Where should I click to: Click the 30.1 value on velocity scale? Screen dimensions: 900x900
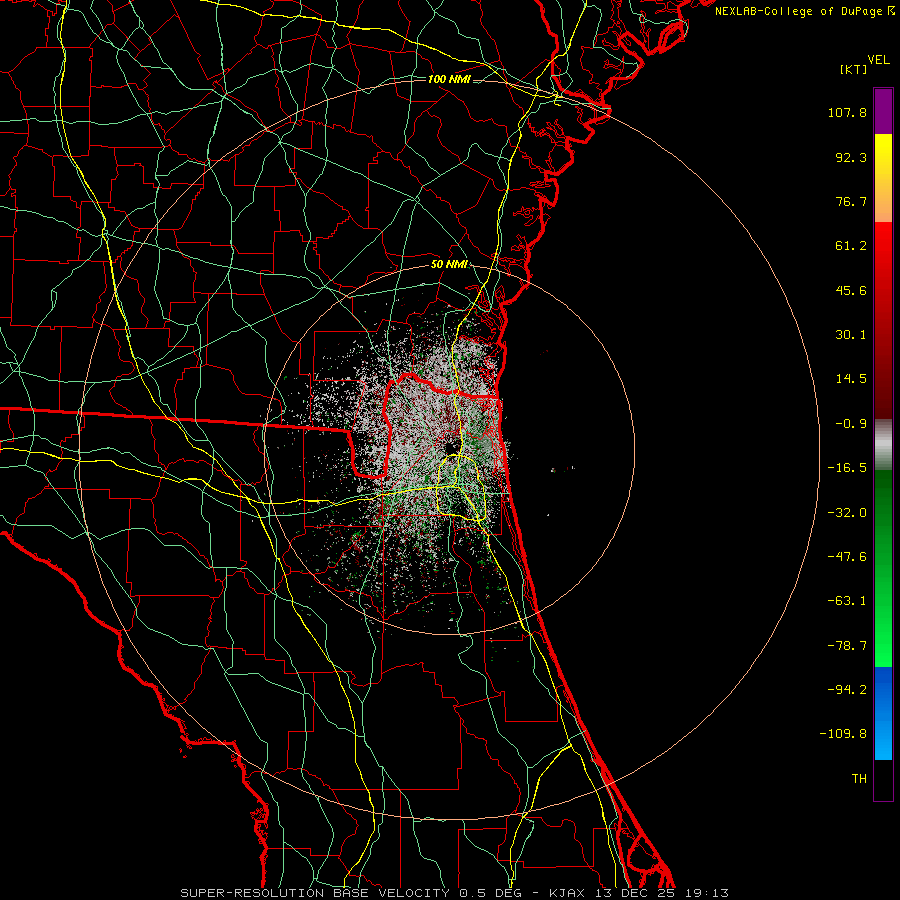tap(851, 335)
